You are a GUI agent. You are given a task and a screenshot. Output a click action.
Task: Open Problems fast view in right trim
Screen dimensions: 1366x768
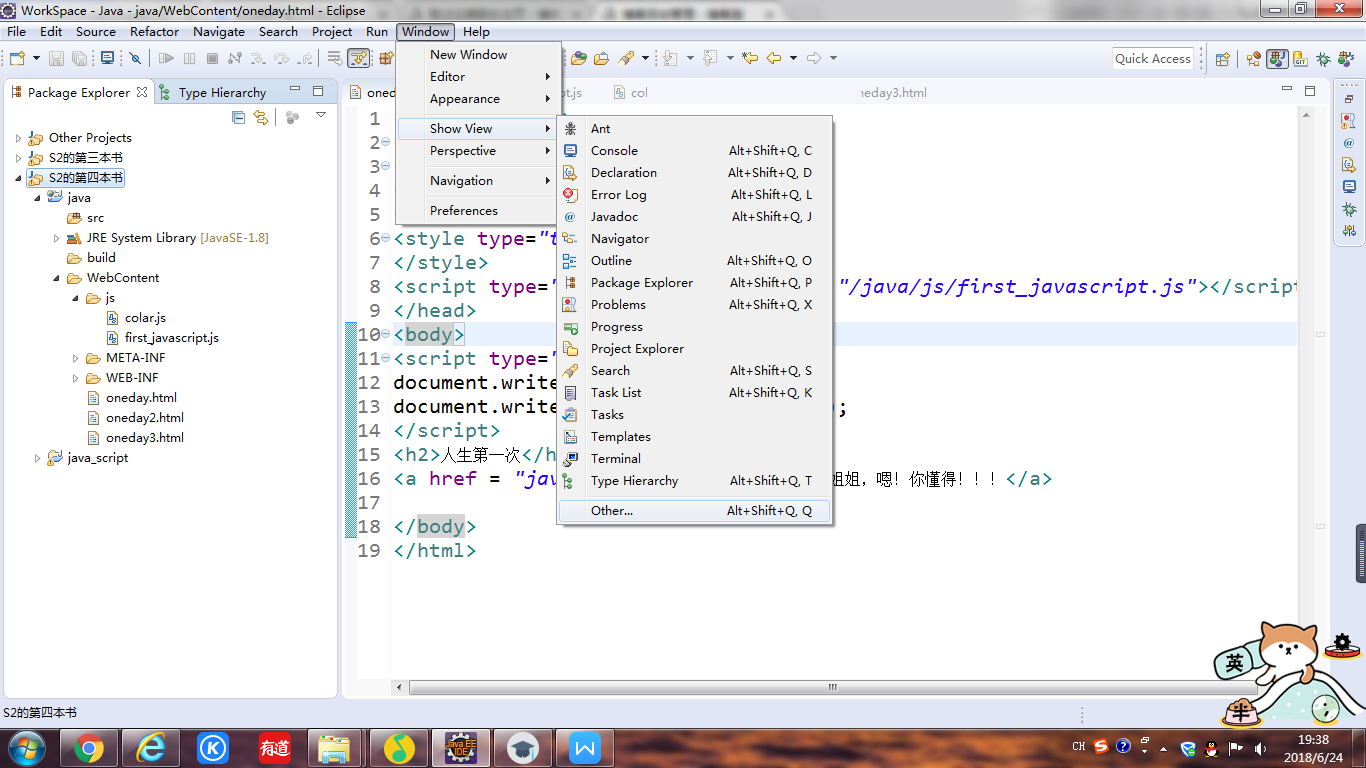1349,121
